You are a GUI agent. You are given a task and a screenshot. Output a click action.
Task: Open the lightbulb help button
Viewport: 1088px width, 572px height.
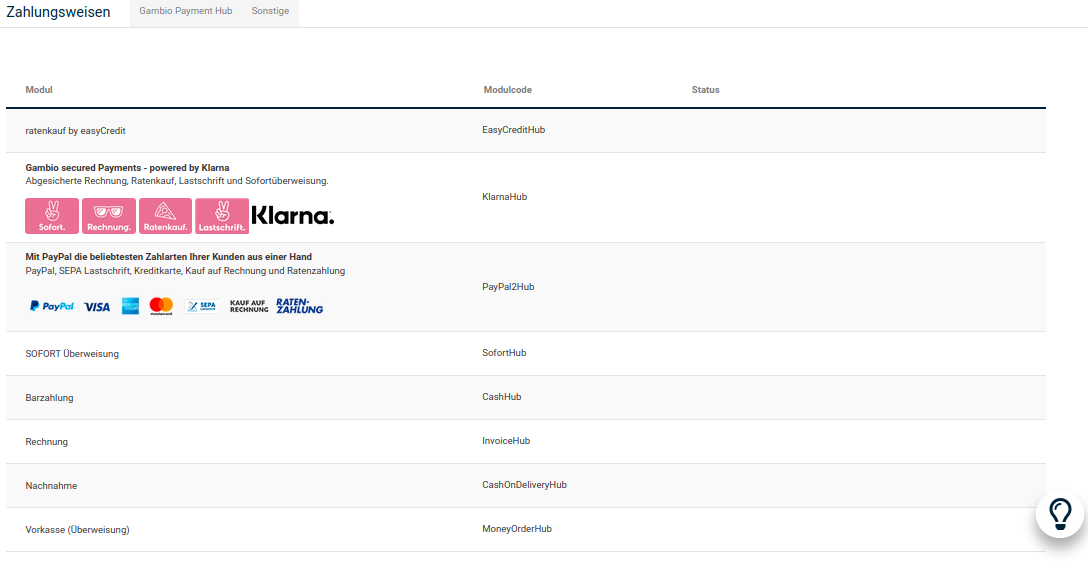pyautogui.click(x=1060, y=514)
